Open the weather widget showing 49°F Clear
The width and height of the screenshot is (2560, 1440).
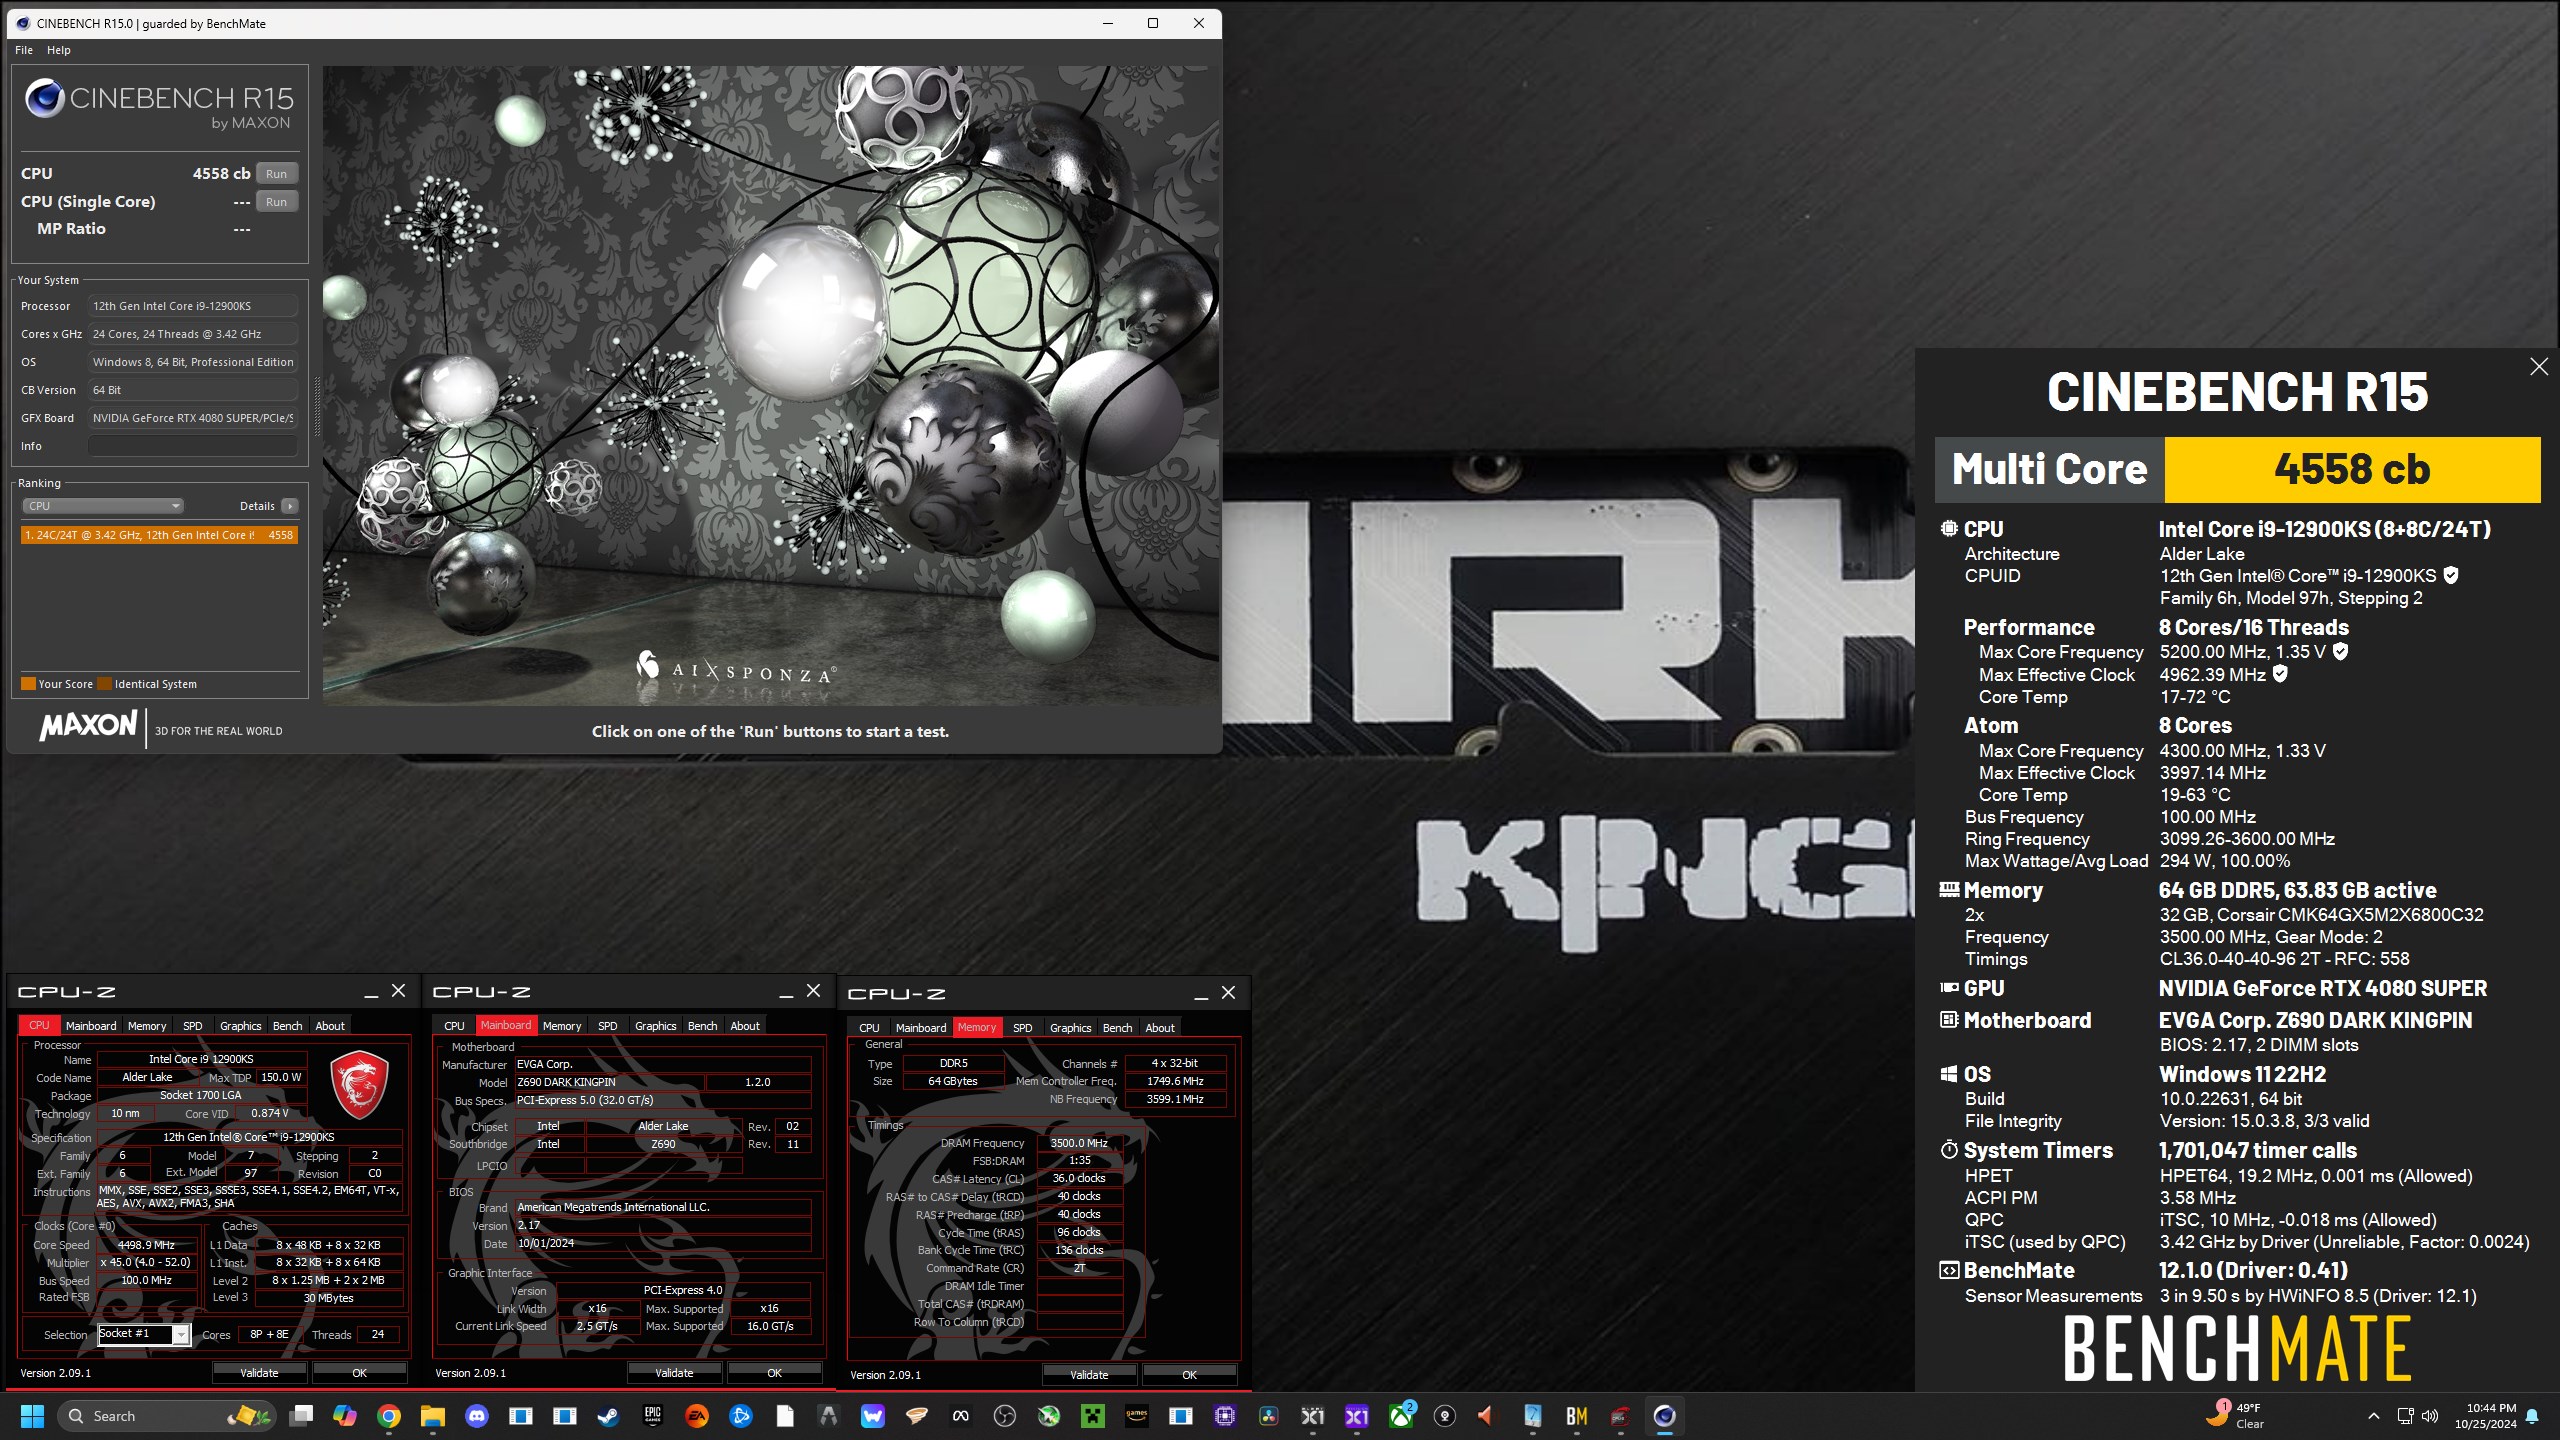pyautogui.click(x=2236, y=1416)
